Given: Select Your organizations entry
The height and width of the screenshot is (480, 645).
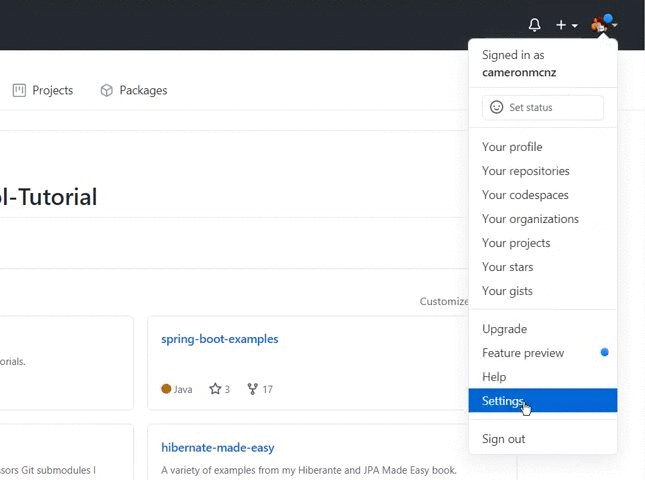Looking at the screenshot, I should click(530, 219).
